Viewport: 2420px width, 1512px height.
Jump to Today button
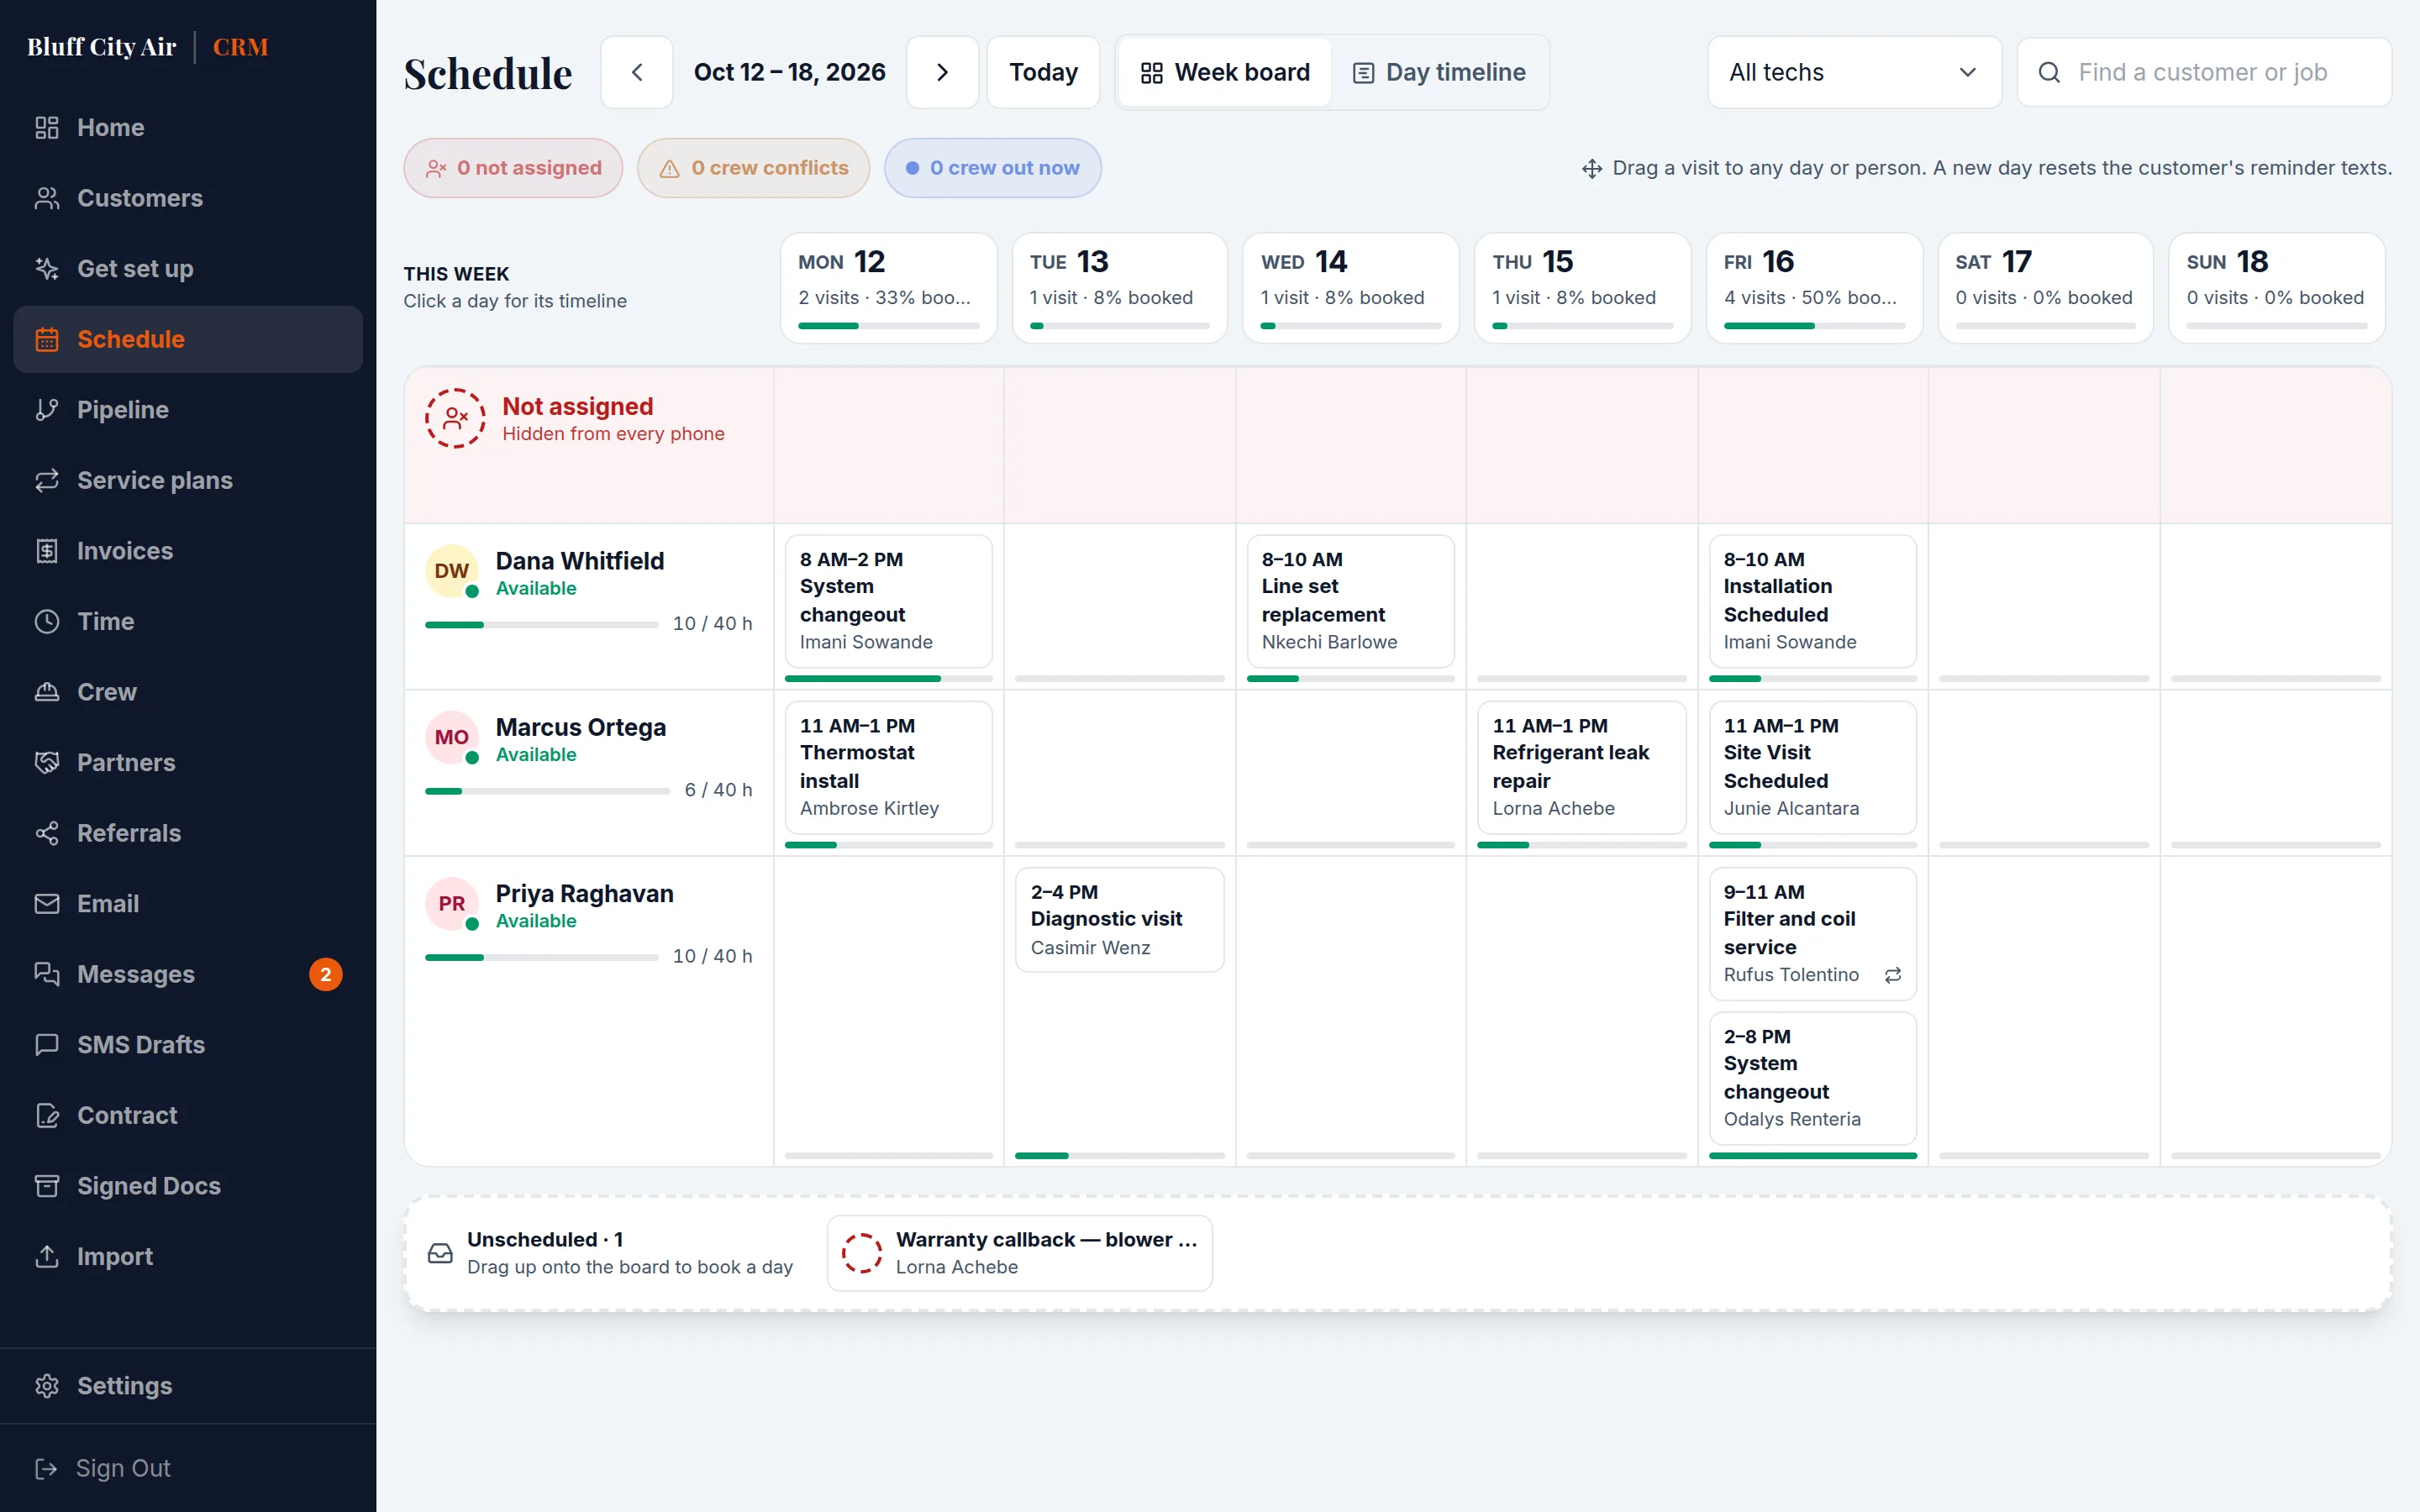coord(1043,72)
